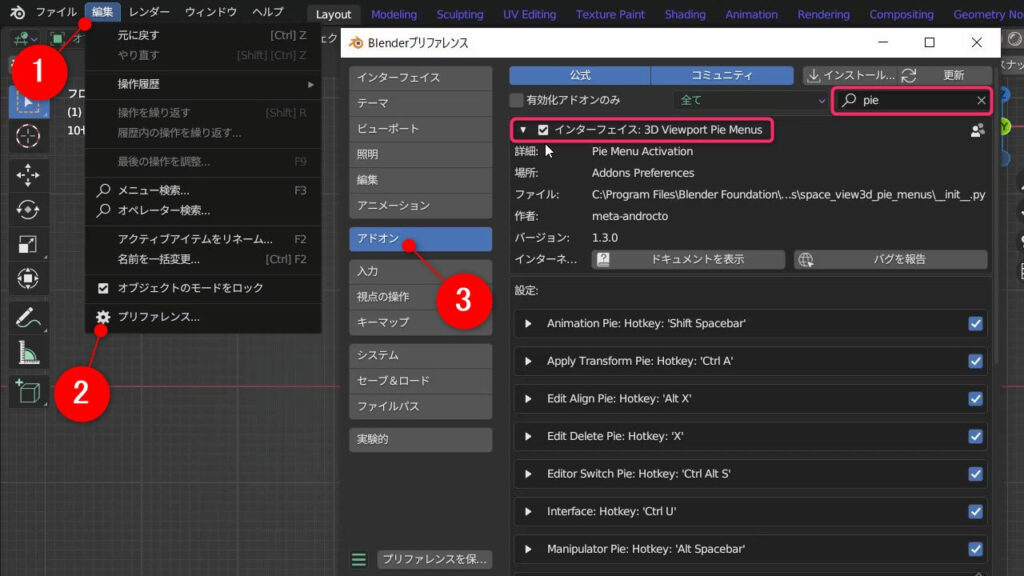Select the Transform tool
This screenshot has width=1024, height=576.
click(x=27, y=279)
